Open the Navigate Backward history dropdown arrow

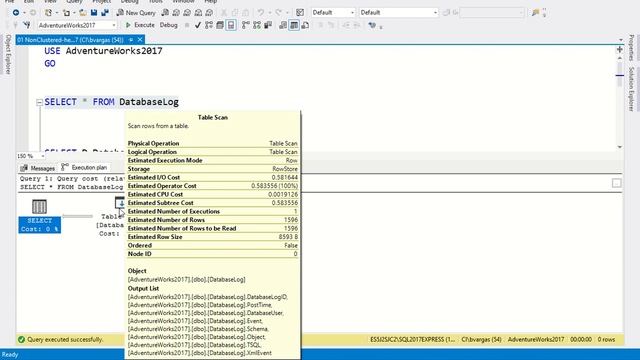click(x=24, y=13)
